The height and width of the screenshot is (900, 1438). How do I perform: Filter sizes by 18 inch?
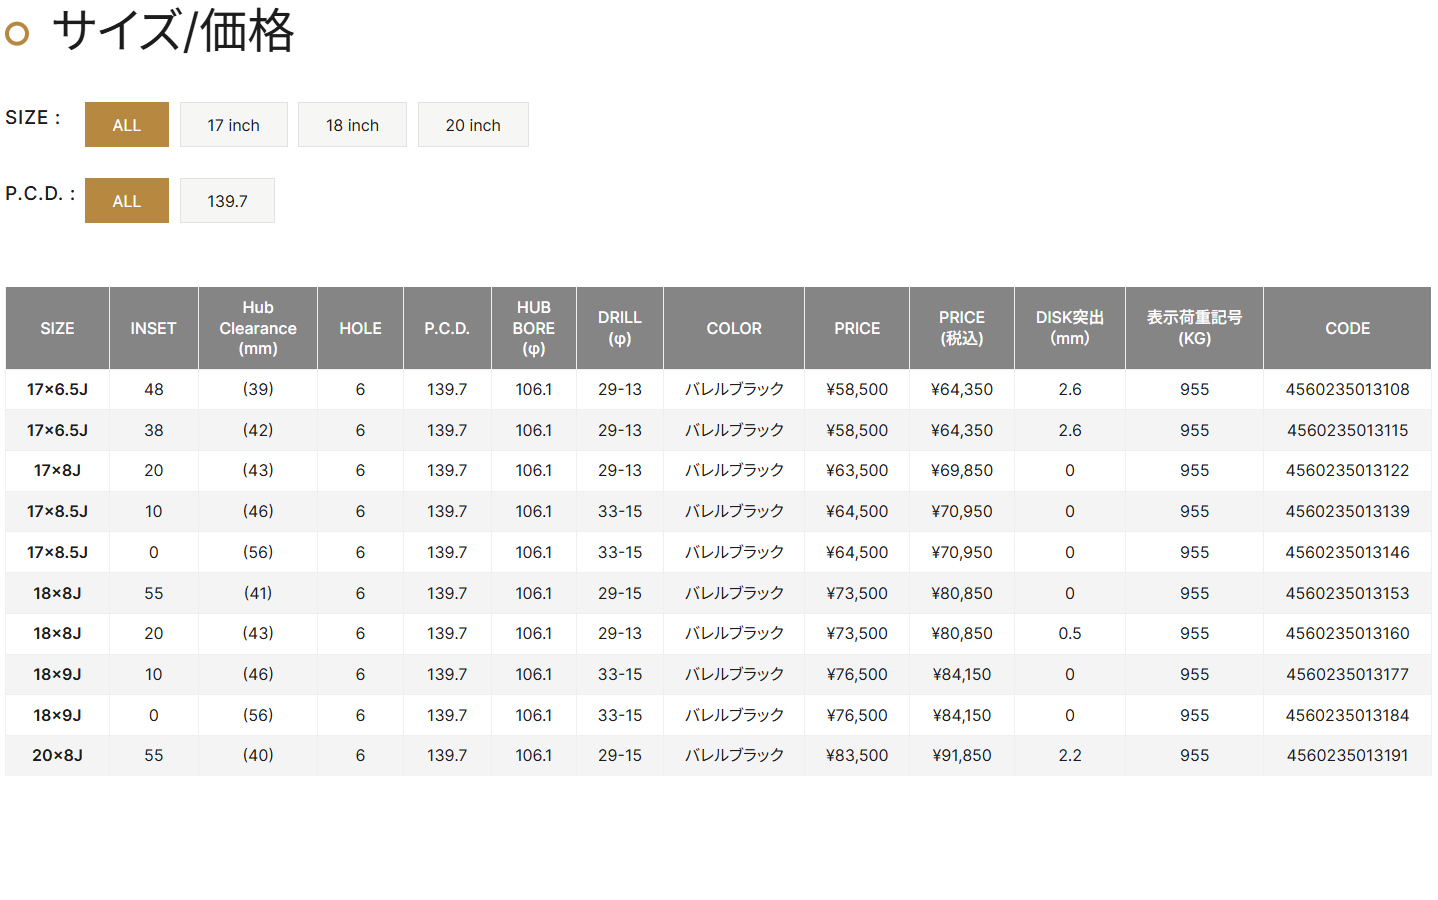352,125
